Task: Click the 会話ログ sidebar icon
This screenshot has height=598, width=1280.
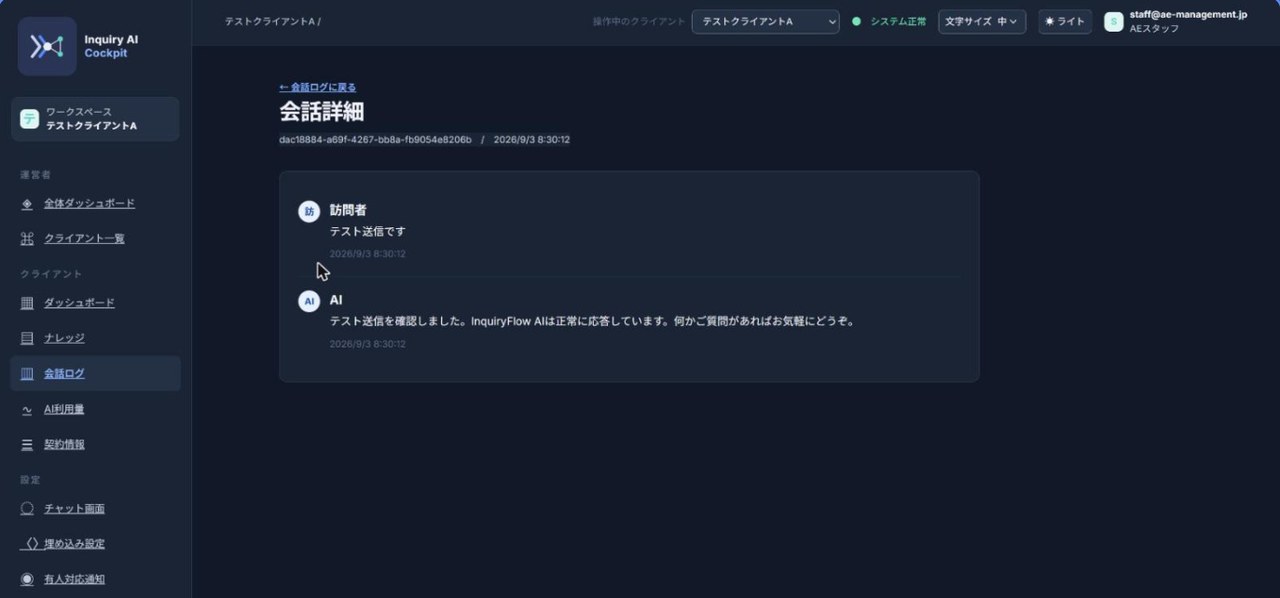Action: 27,374
